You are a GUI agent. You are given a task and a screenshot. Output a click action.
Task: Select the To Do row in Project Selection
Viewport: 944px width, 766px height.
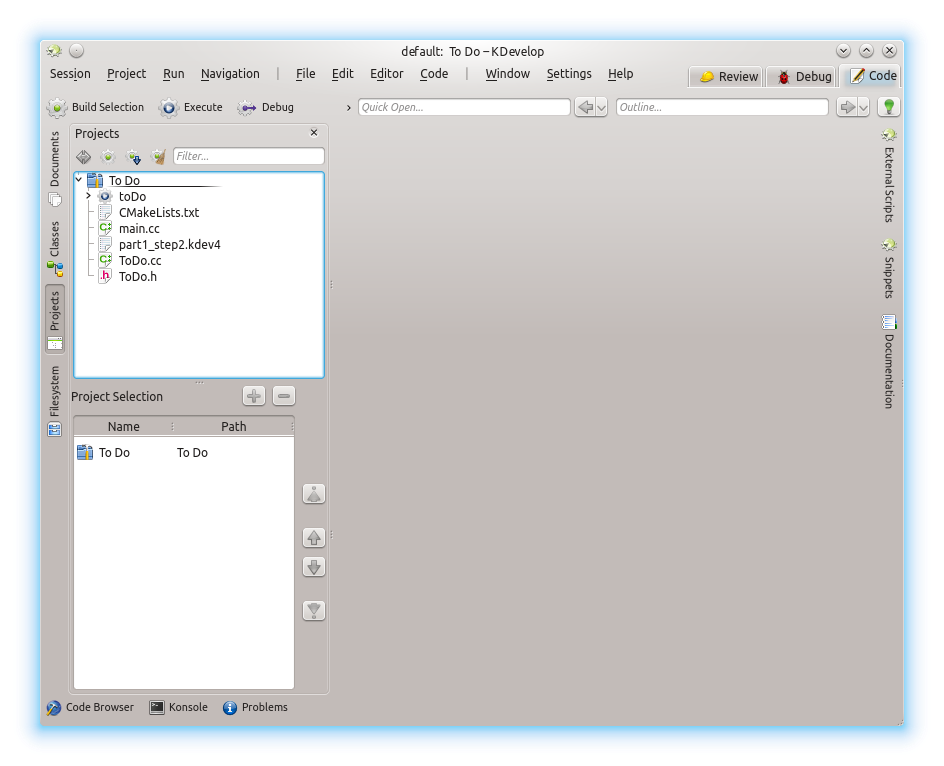tap(184, 452)
